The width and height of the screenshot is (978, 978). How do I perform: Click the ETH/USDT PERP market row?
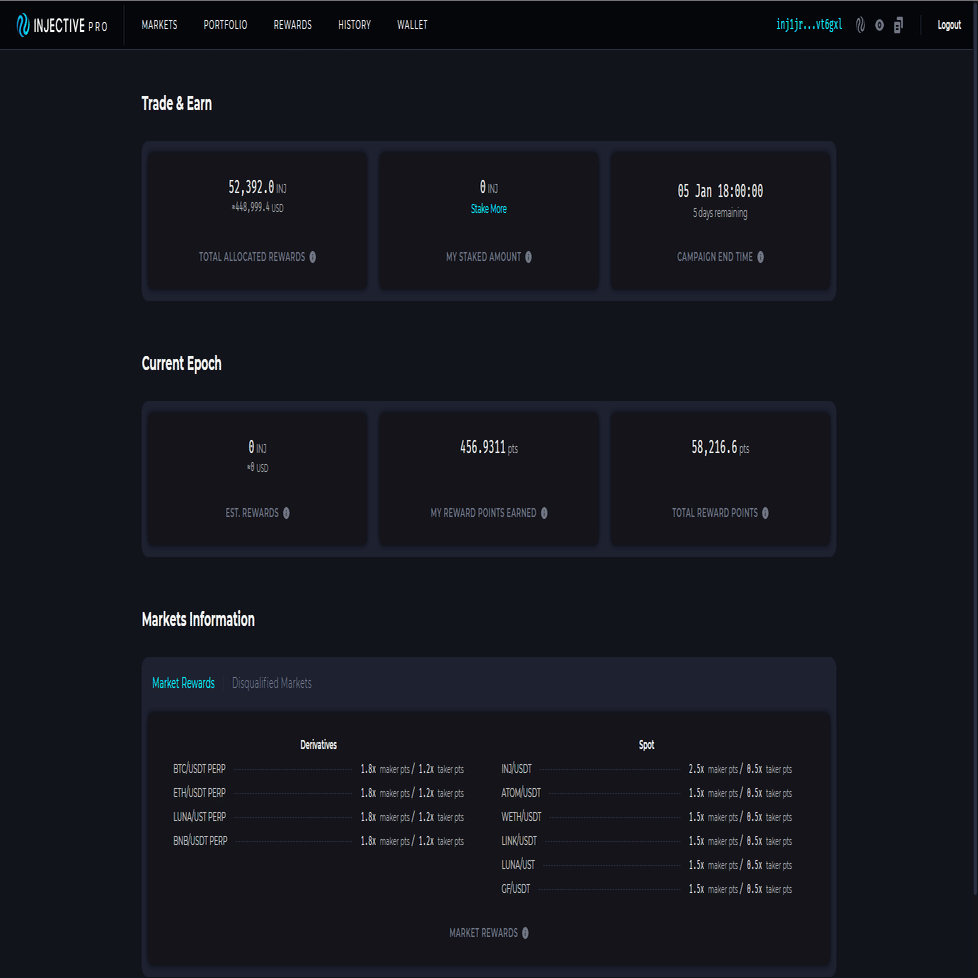pos(318,793)
